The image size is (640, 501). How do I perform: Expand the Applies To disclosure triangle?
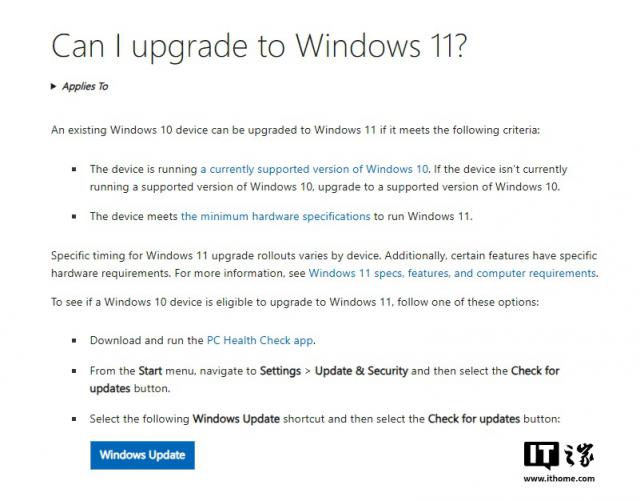pos(53,86)
